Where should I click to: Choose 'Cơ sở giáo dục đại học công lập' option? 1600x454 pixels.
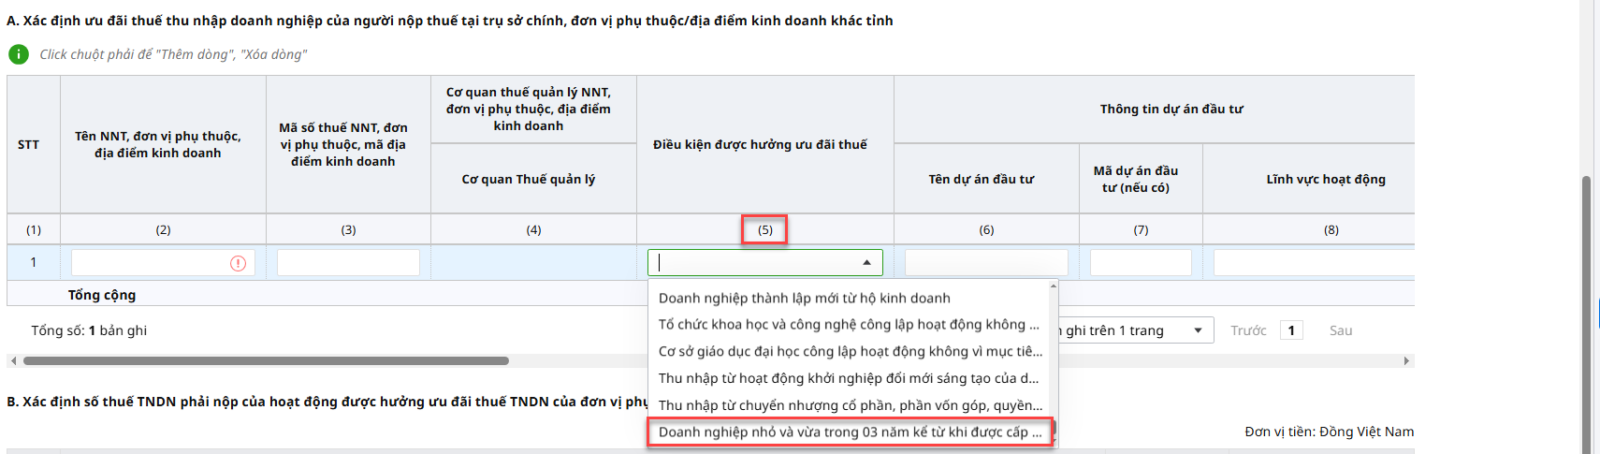coord(849,351)
